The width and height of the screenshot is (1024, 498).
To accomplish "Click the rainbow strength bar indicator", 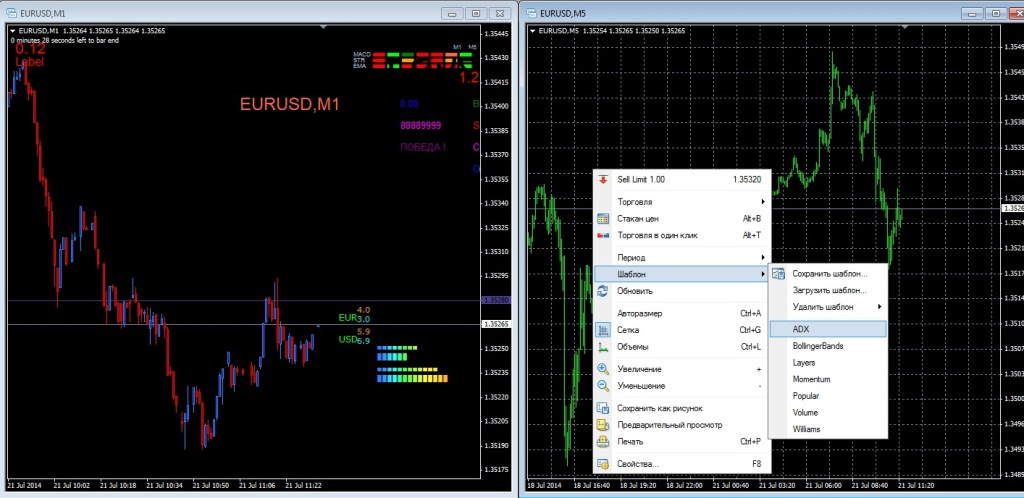I will pyautogui.click(x=413, y=379).
